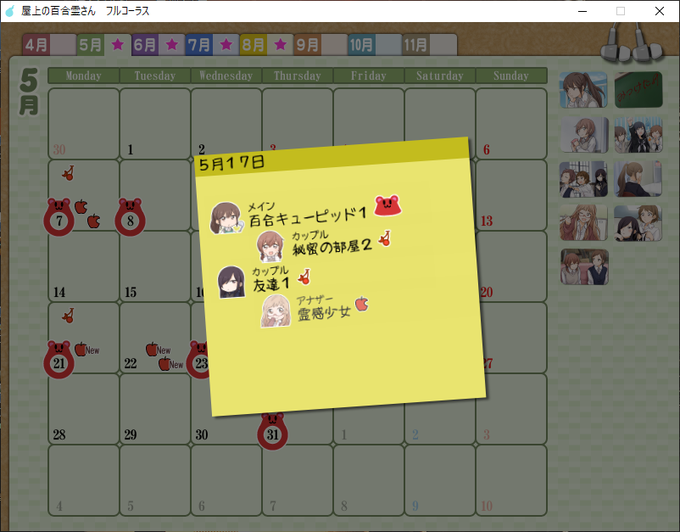680x532 pixels.
Task: Click the bear marker on May 21
Action: click(x=59, y=359)
